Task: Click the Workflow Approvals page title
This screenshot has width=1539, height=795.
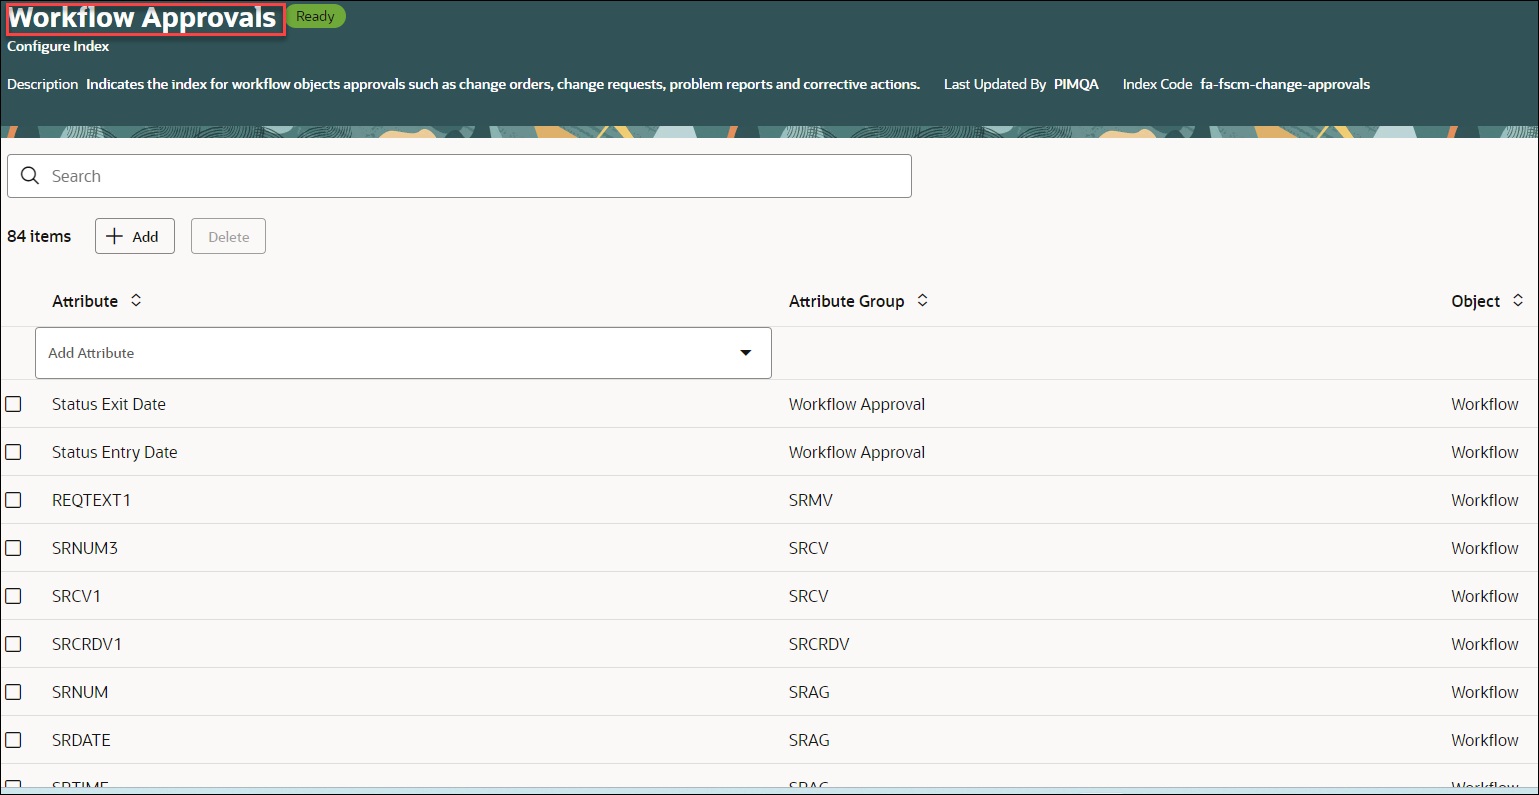Action: 143,18
